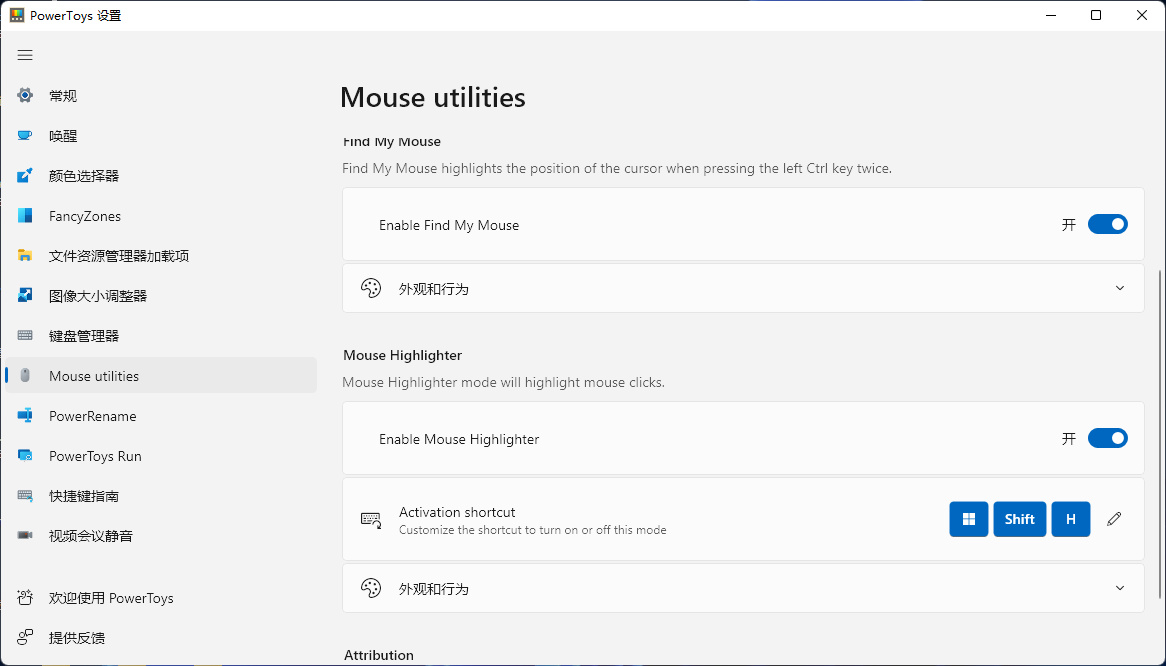This screenshot has width=1166, height=666.
Task: Click the 视频会议静音 camera icon
Action: pos(25,536)
